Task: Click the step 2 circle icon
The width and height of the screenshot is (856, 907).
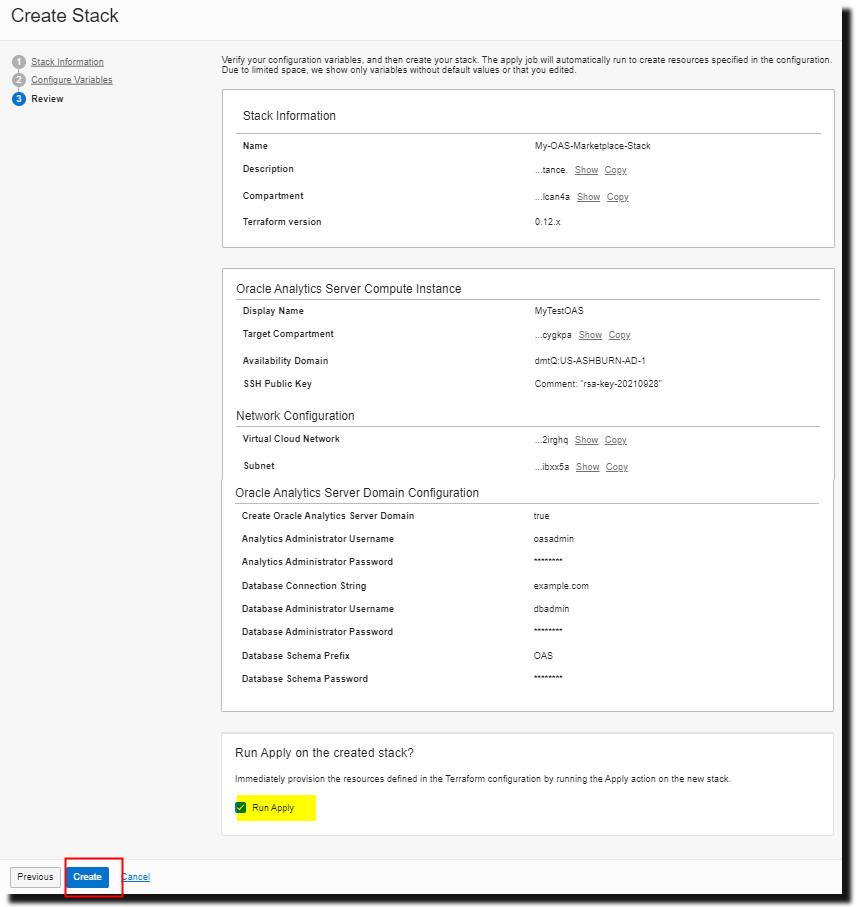Action: [19, 80]
